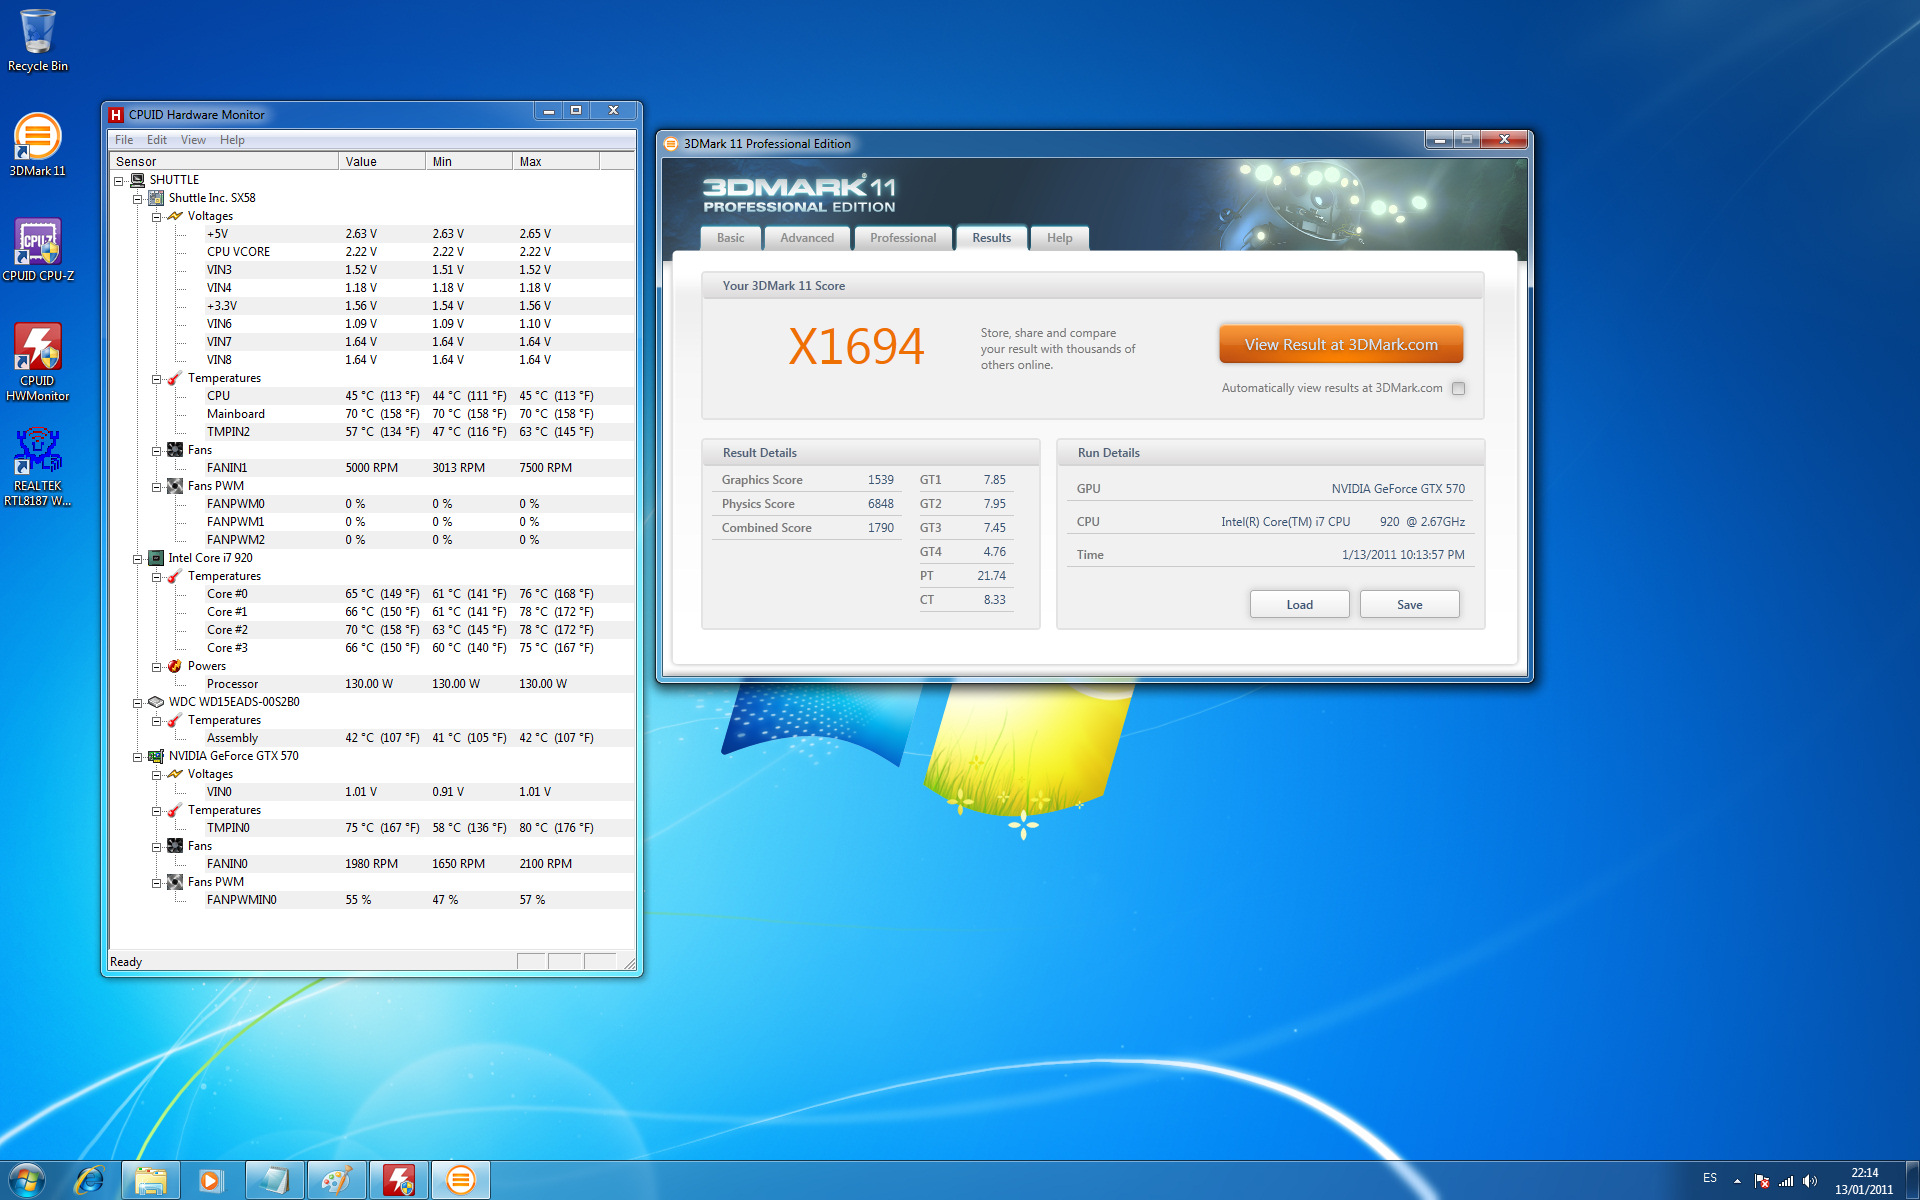Image resolution: width=1920 pixels, height=1200 pixels.
Task: Click Internet Explorer icon in taskbar
Action: pos(90,1180)
